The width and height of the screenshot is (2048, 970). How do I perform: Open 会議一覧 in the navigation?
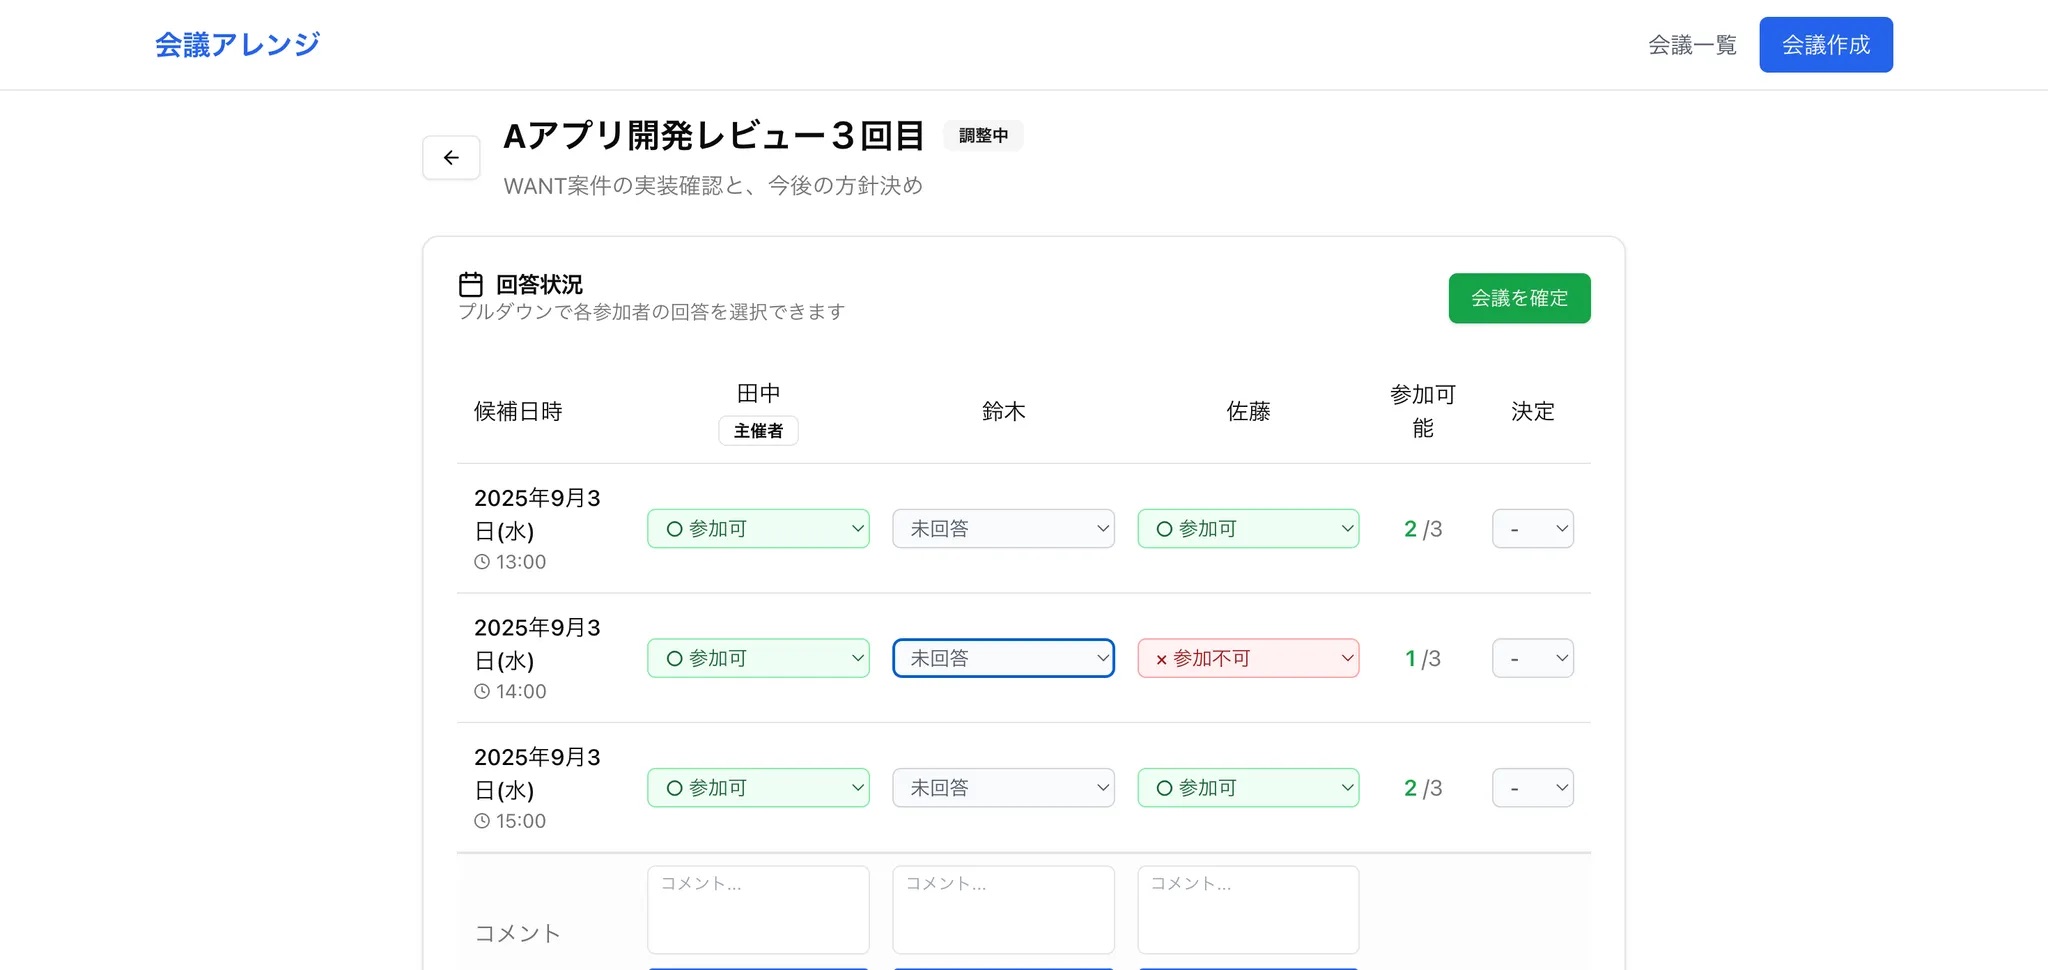1692,45
